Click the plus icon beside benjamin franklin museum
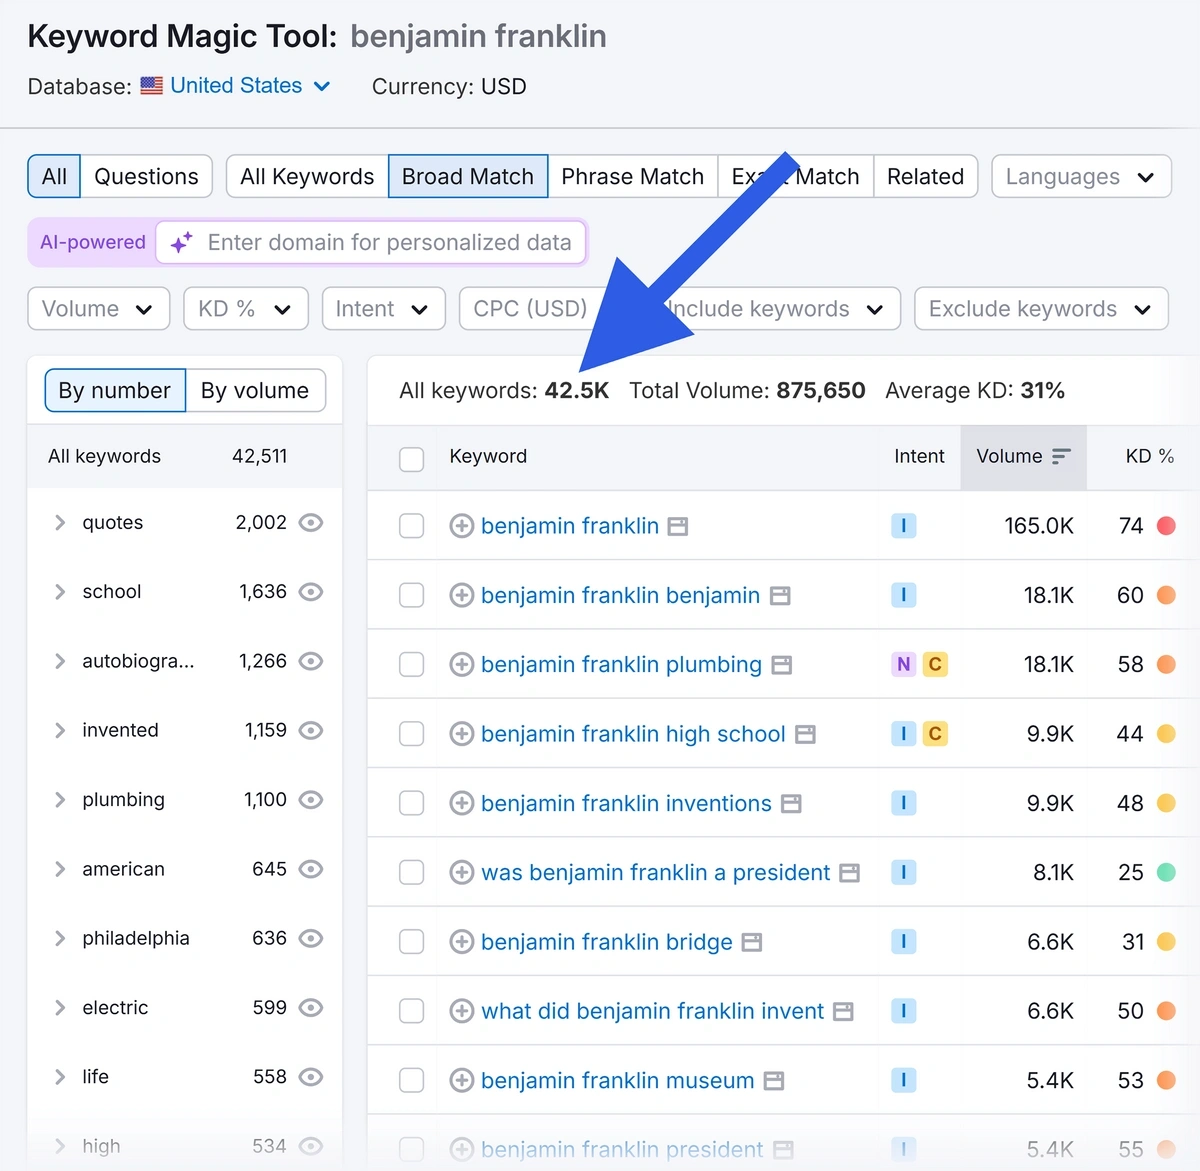The height and width of the screenshot is (1171, 1200). [461, 1081]
